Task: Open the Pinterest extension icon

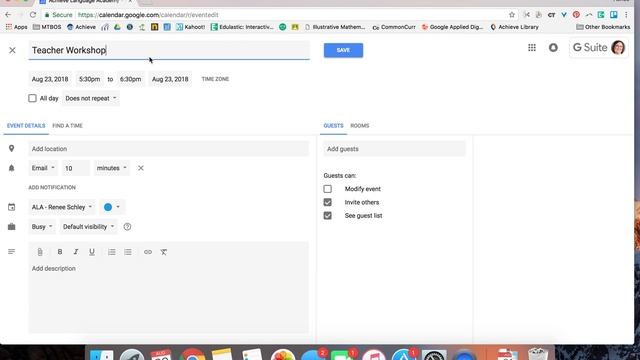Action: pos(576,15)
